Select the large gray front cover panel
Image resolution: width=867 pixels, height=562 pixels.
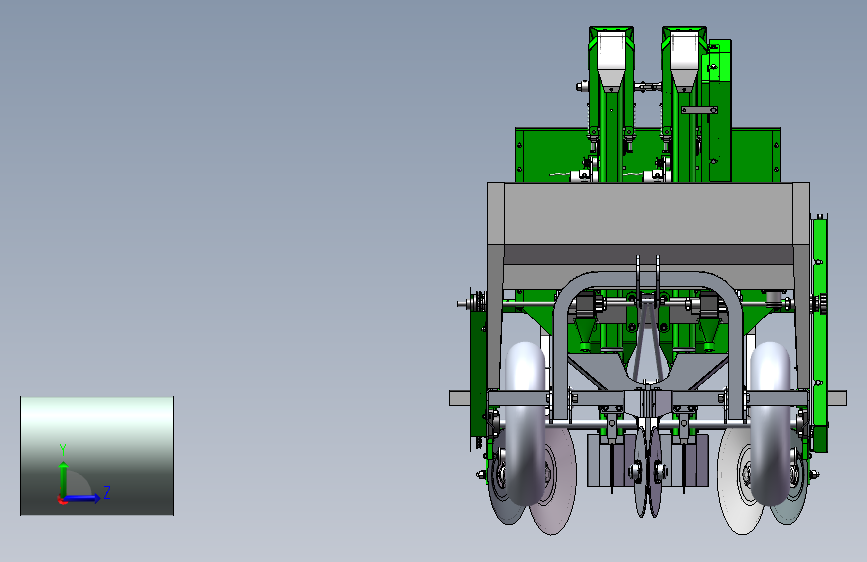pyautogui.click(x=648, y=214)
